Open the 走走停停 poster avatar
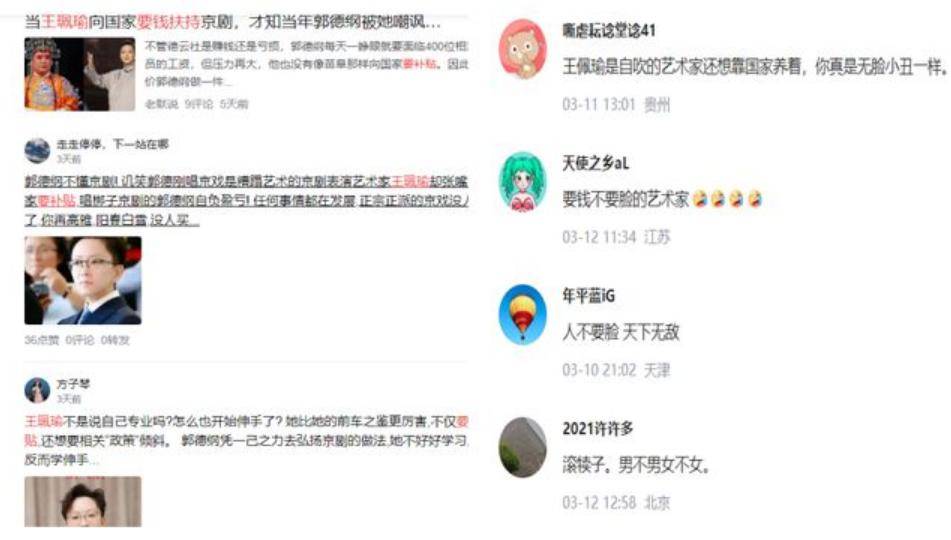Viewport: 951px width, 540px height. pos(37,150)
